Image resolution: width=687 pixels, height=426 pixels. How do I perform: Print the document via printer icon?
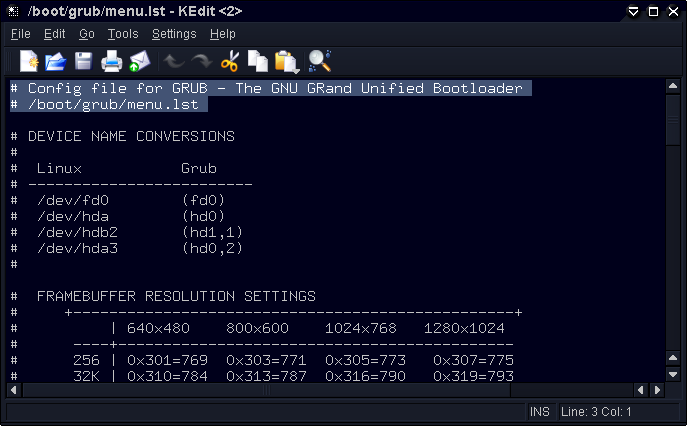(x=111, y=61)
